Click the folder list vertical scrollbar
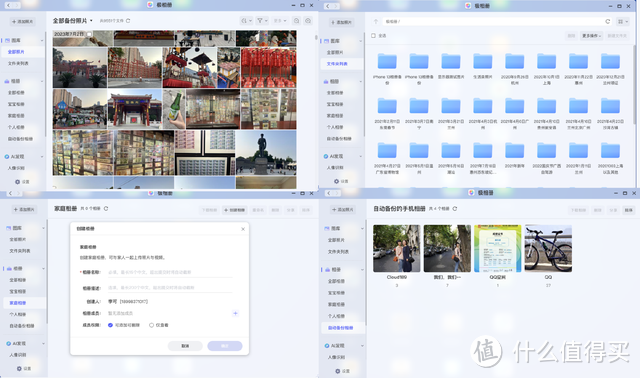This screenshot has height=378, width=640. click(x=634, y=84)
